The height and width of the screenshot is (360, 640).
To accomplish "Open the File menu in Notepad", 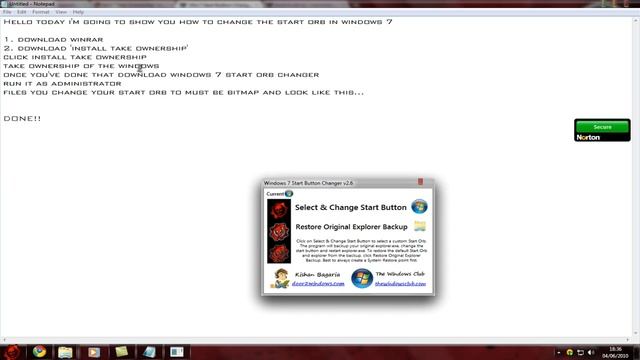I will pyautogui.click(x=7, y=12).
